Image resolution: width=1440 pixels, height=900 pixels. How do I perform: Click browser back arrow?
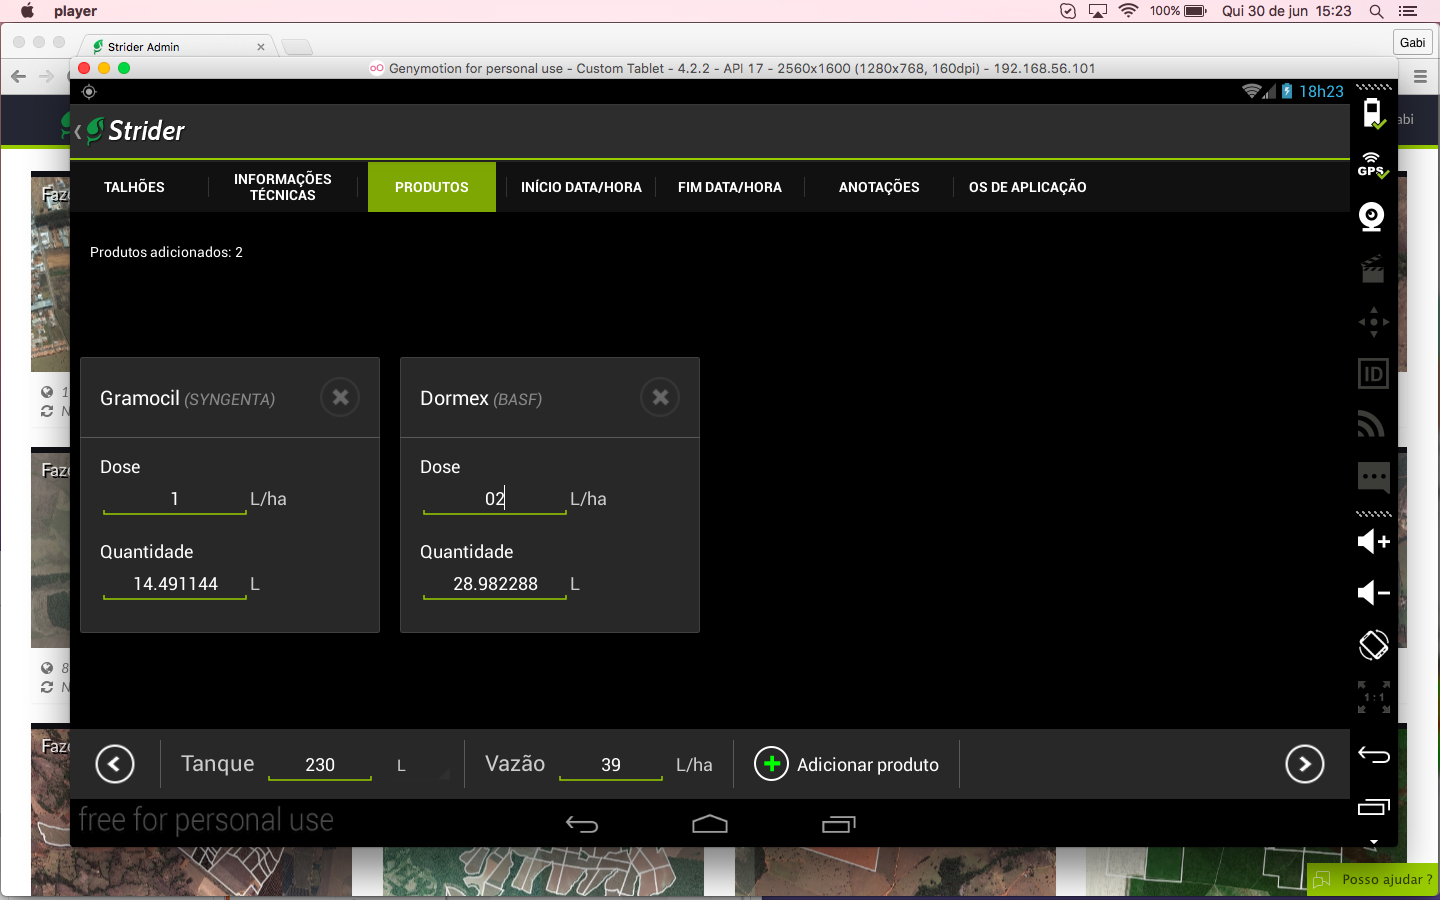[18, 76]
